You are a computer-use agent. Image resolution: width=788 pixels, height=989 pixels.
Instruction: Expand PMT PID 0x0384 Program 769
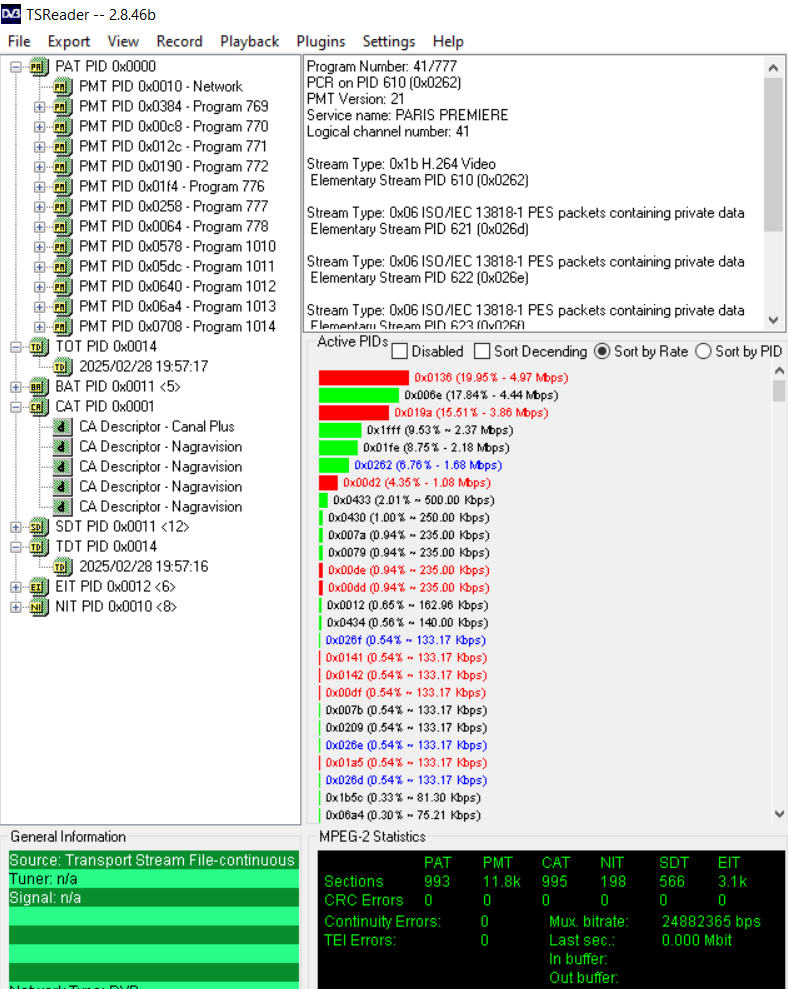39,107
